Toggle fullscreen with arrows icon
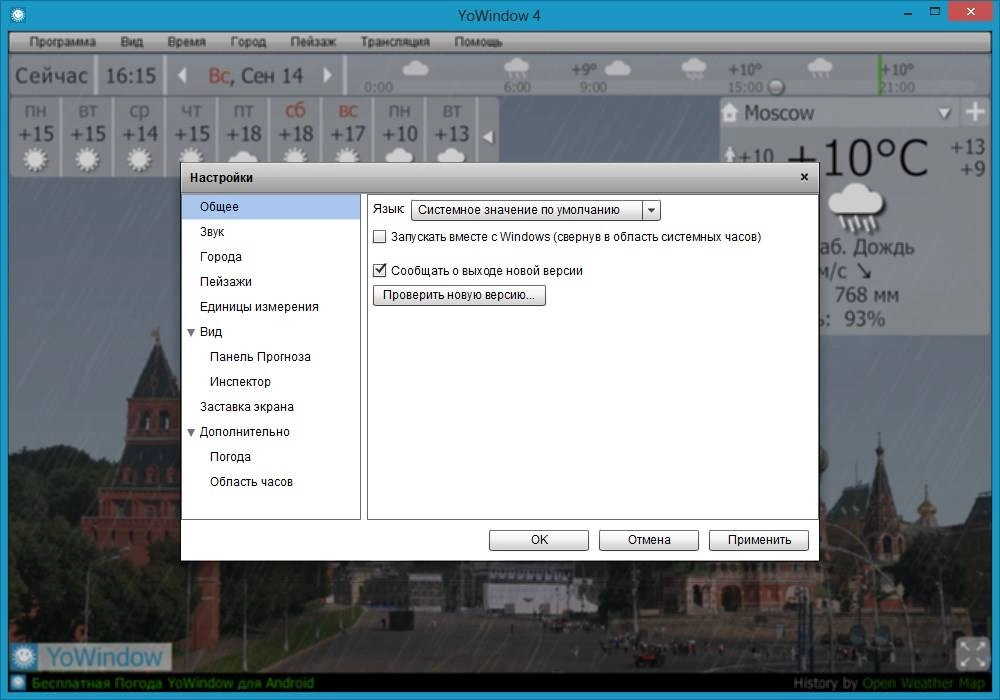Viewport: 1000px width, 700px height. pos(973,654)
